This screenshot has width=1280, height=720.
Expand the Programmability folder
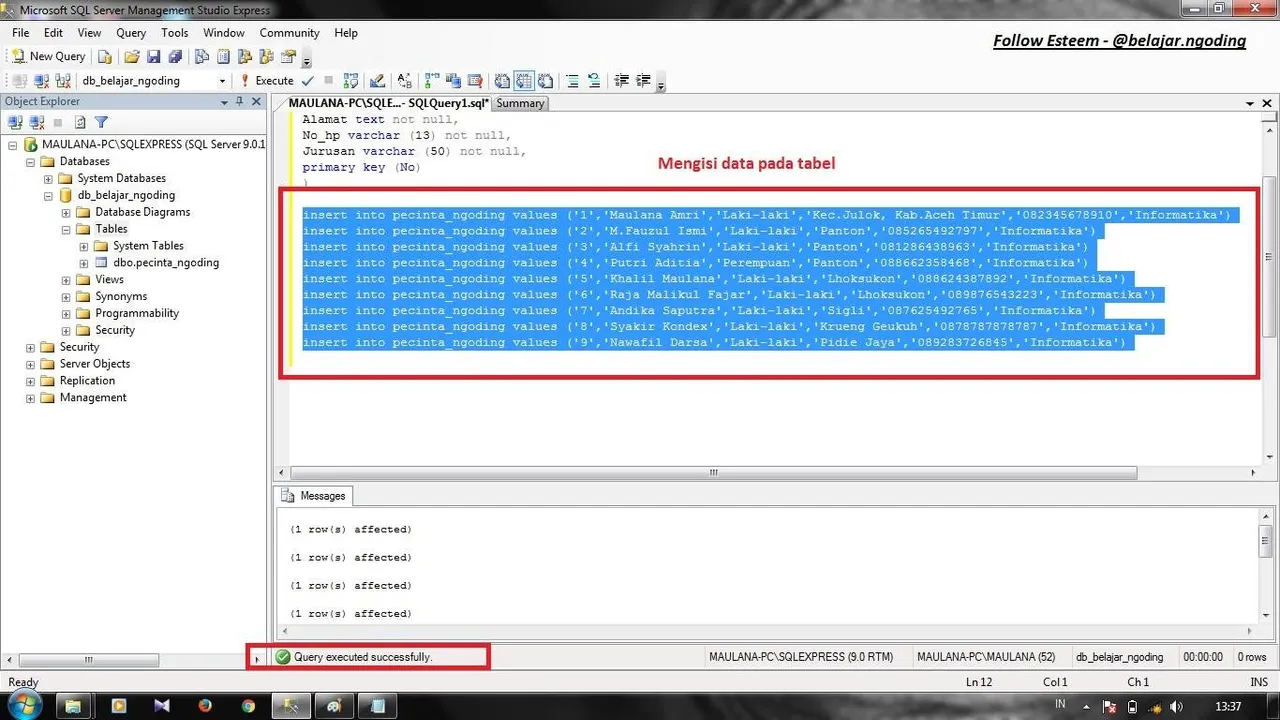pos(66,314)
